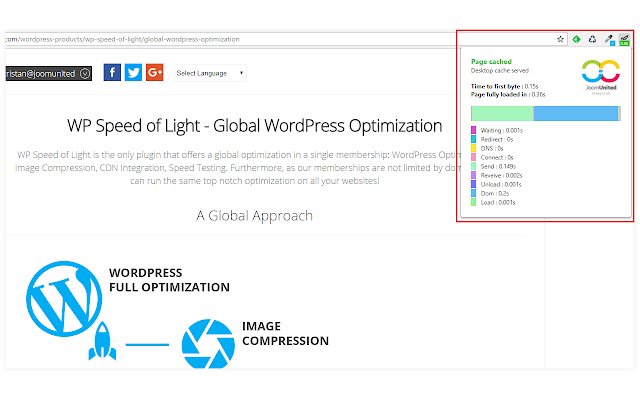
Task: Click the yellow DNS color swatch
Action: tap(473, 148)
